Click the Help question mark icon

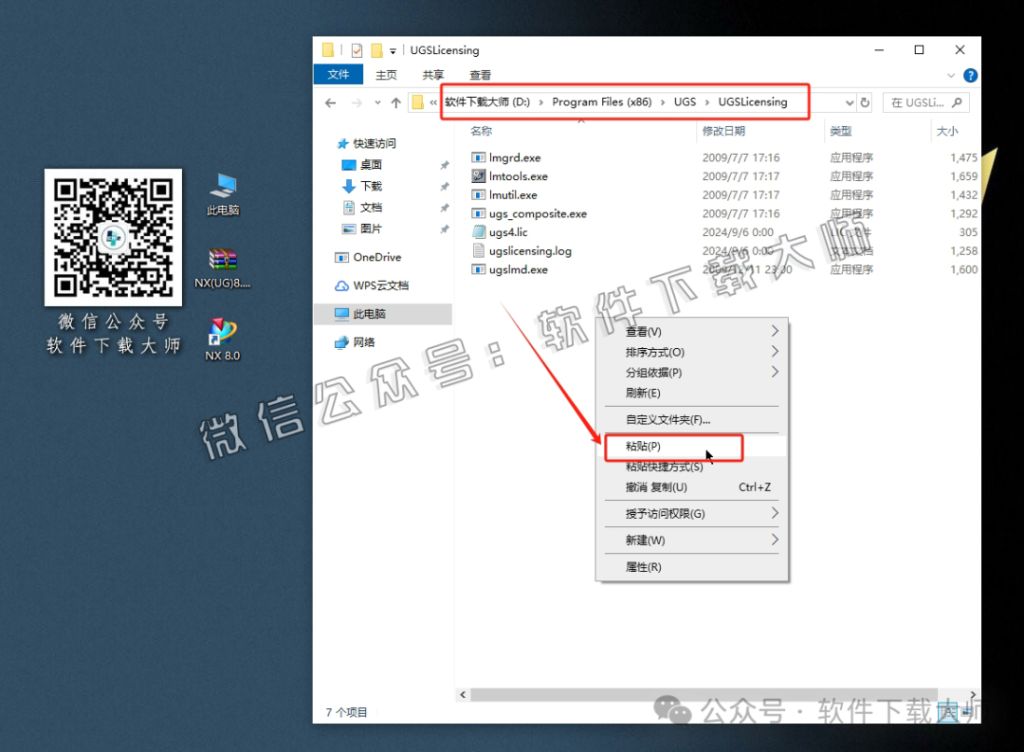[969, 75]
